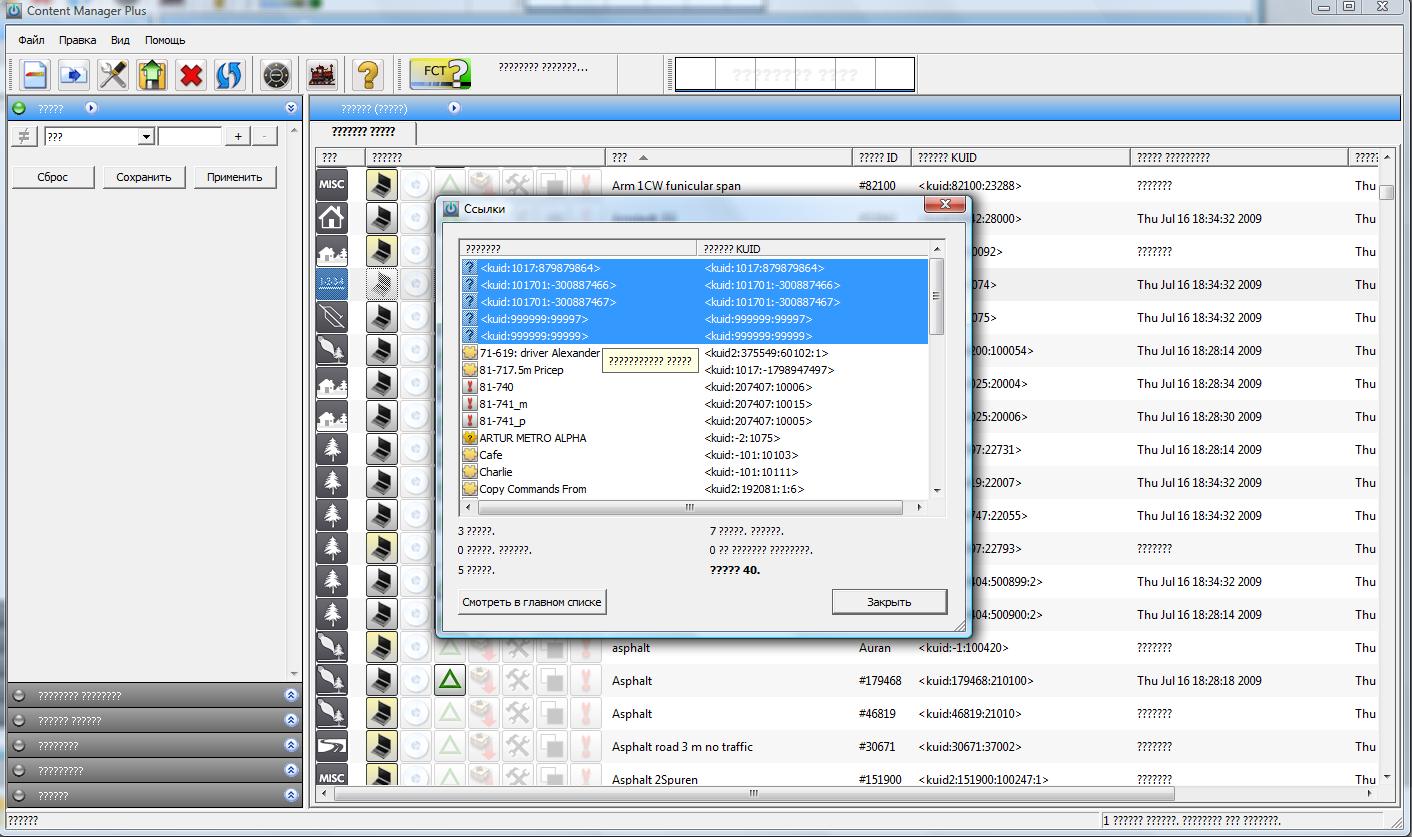Open the filter type combo box dropdown
1412x837 pixels.
(x=146, y=136)
